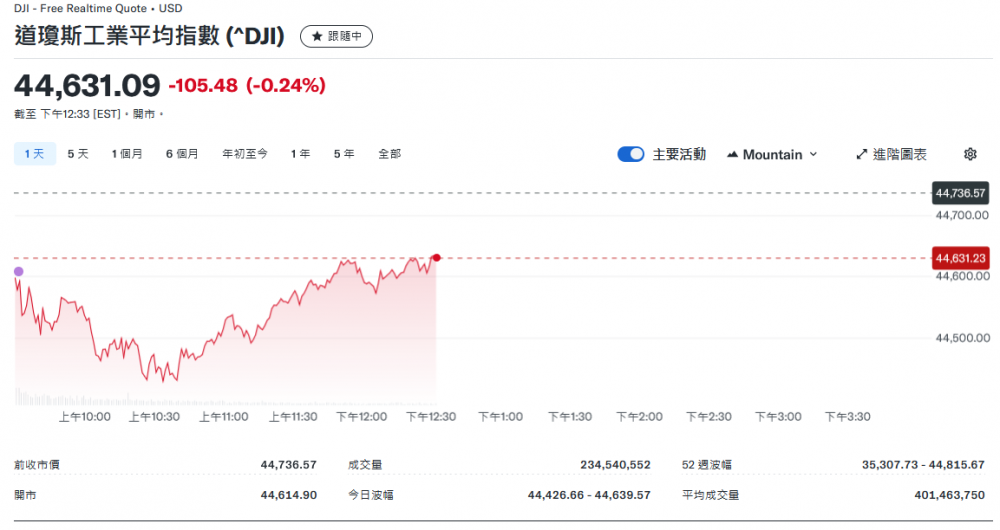Click the 跟隨中 following button
1000x530 pixels.
click(x=337, y=36)
